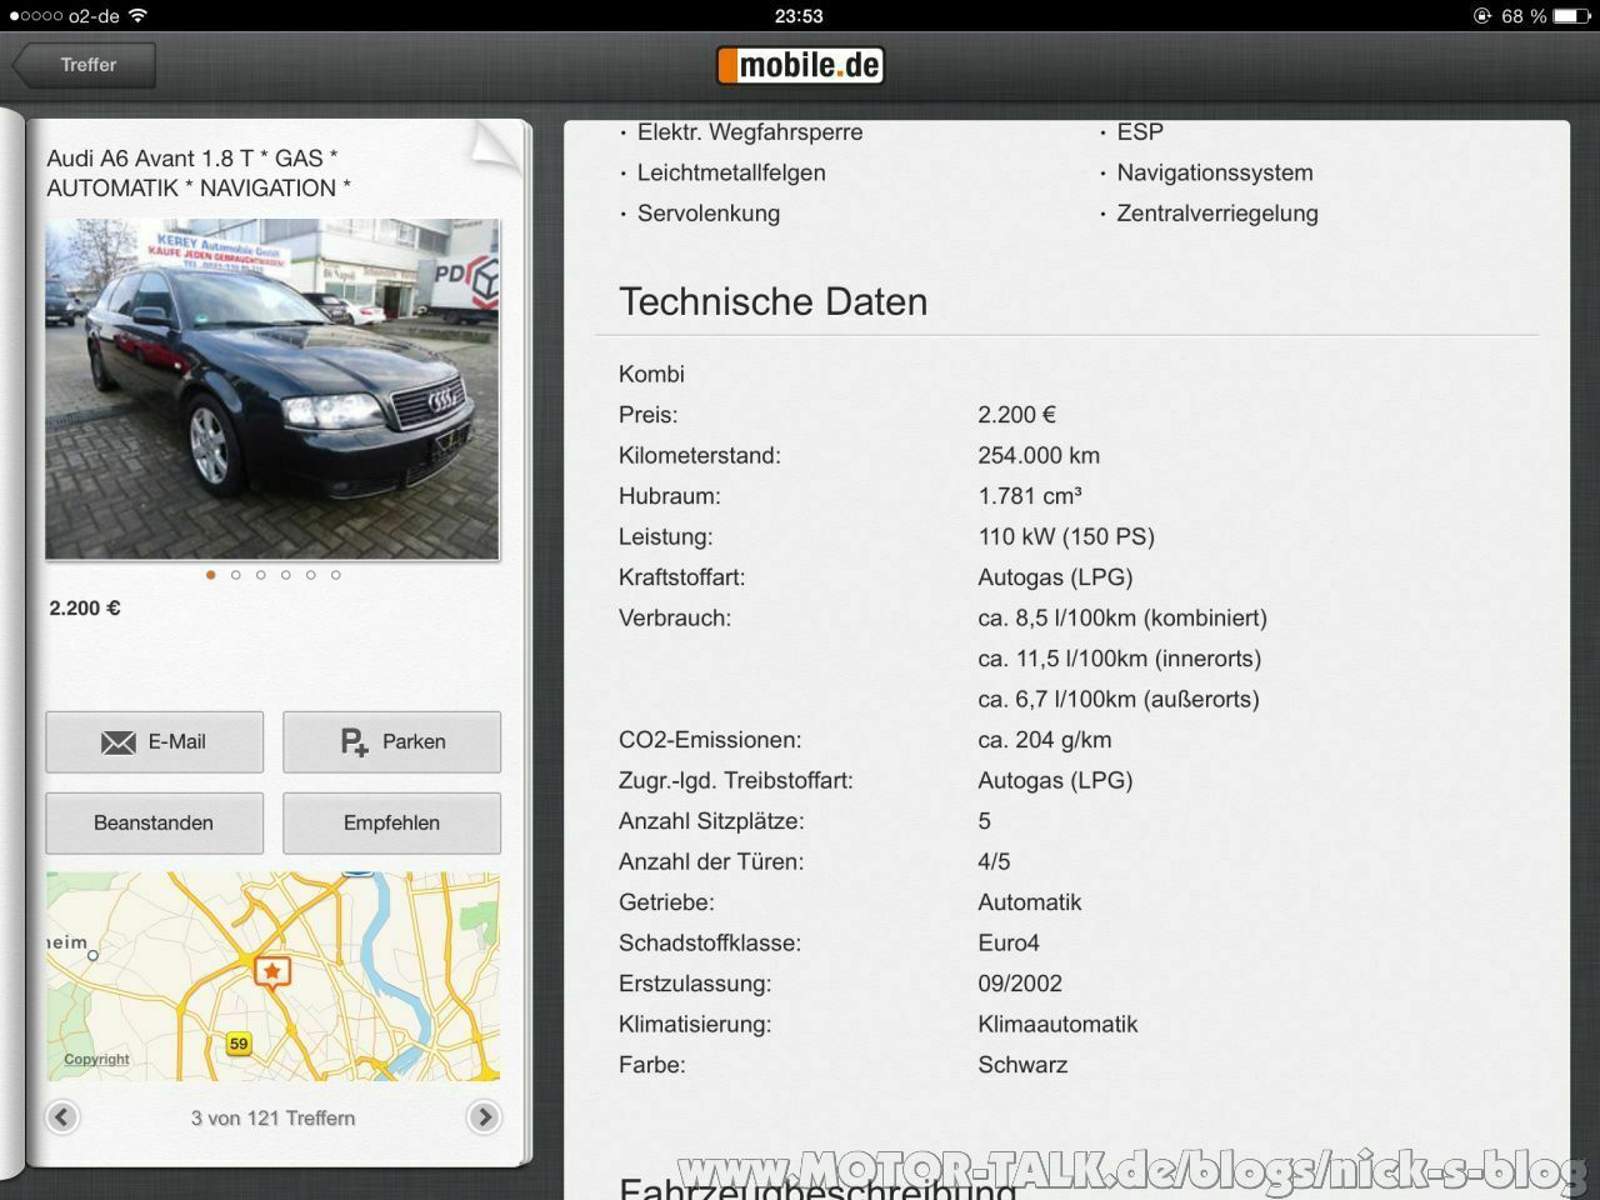This screenshot has height=1200, width=1600.
Task: Tap the '254.000 km' mileage value
Action: point(1038,456)
